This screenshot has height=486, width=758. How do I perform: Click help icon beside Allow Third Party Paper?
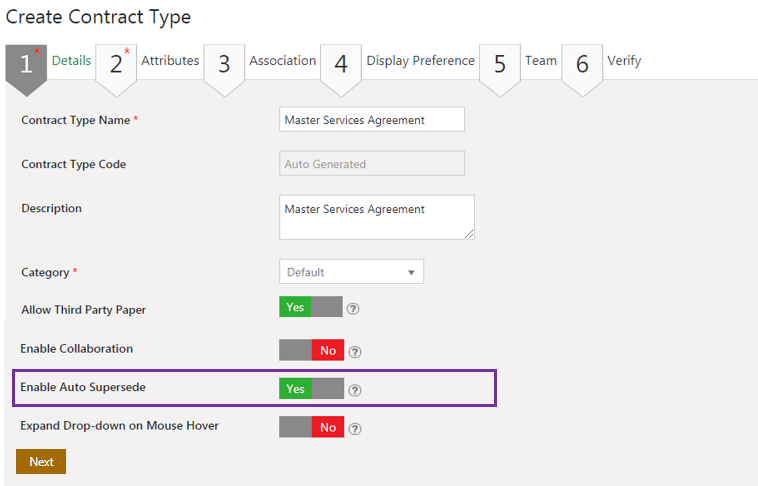click(x=353, y=308)
